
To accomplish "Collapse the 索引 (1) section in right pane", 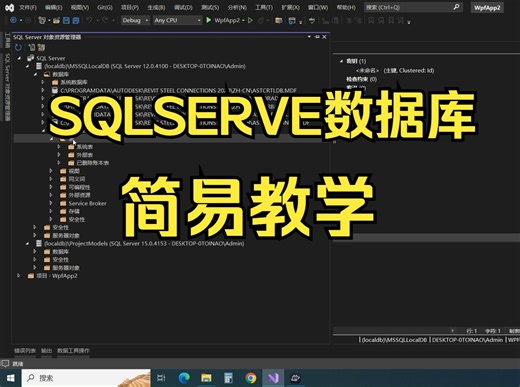I will click(x=341, y=61).
